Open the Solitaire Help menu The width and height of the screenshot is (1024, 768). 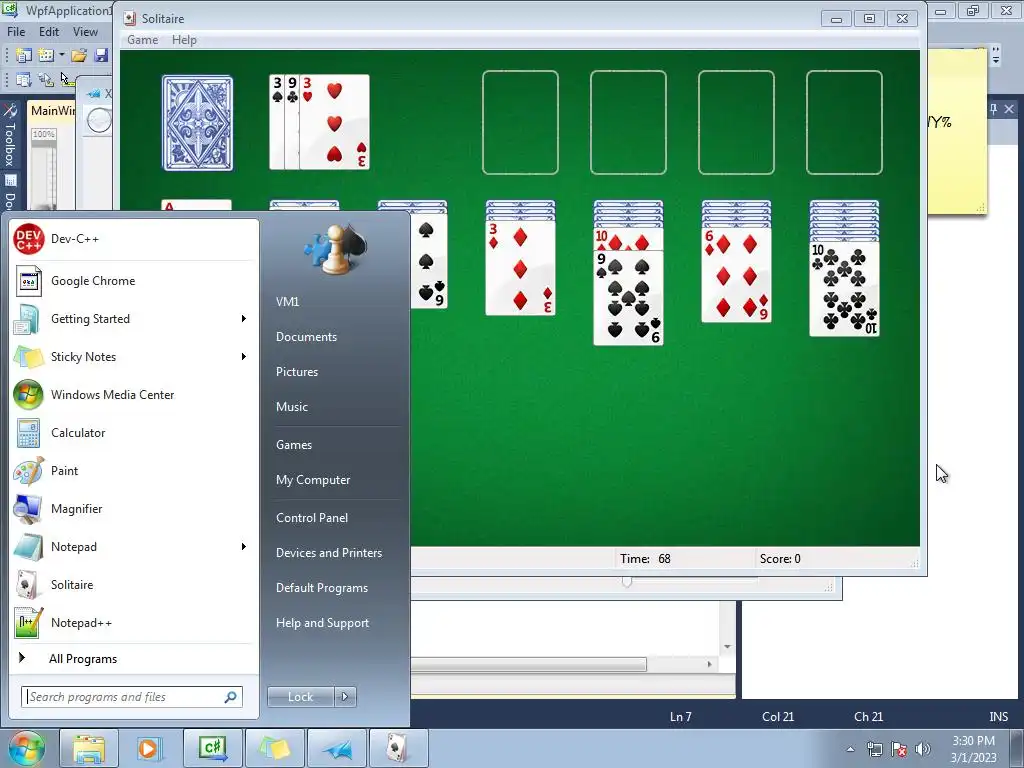pos(184,40)
